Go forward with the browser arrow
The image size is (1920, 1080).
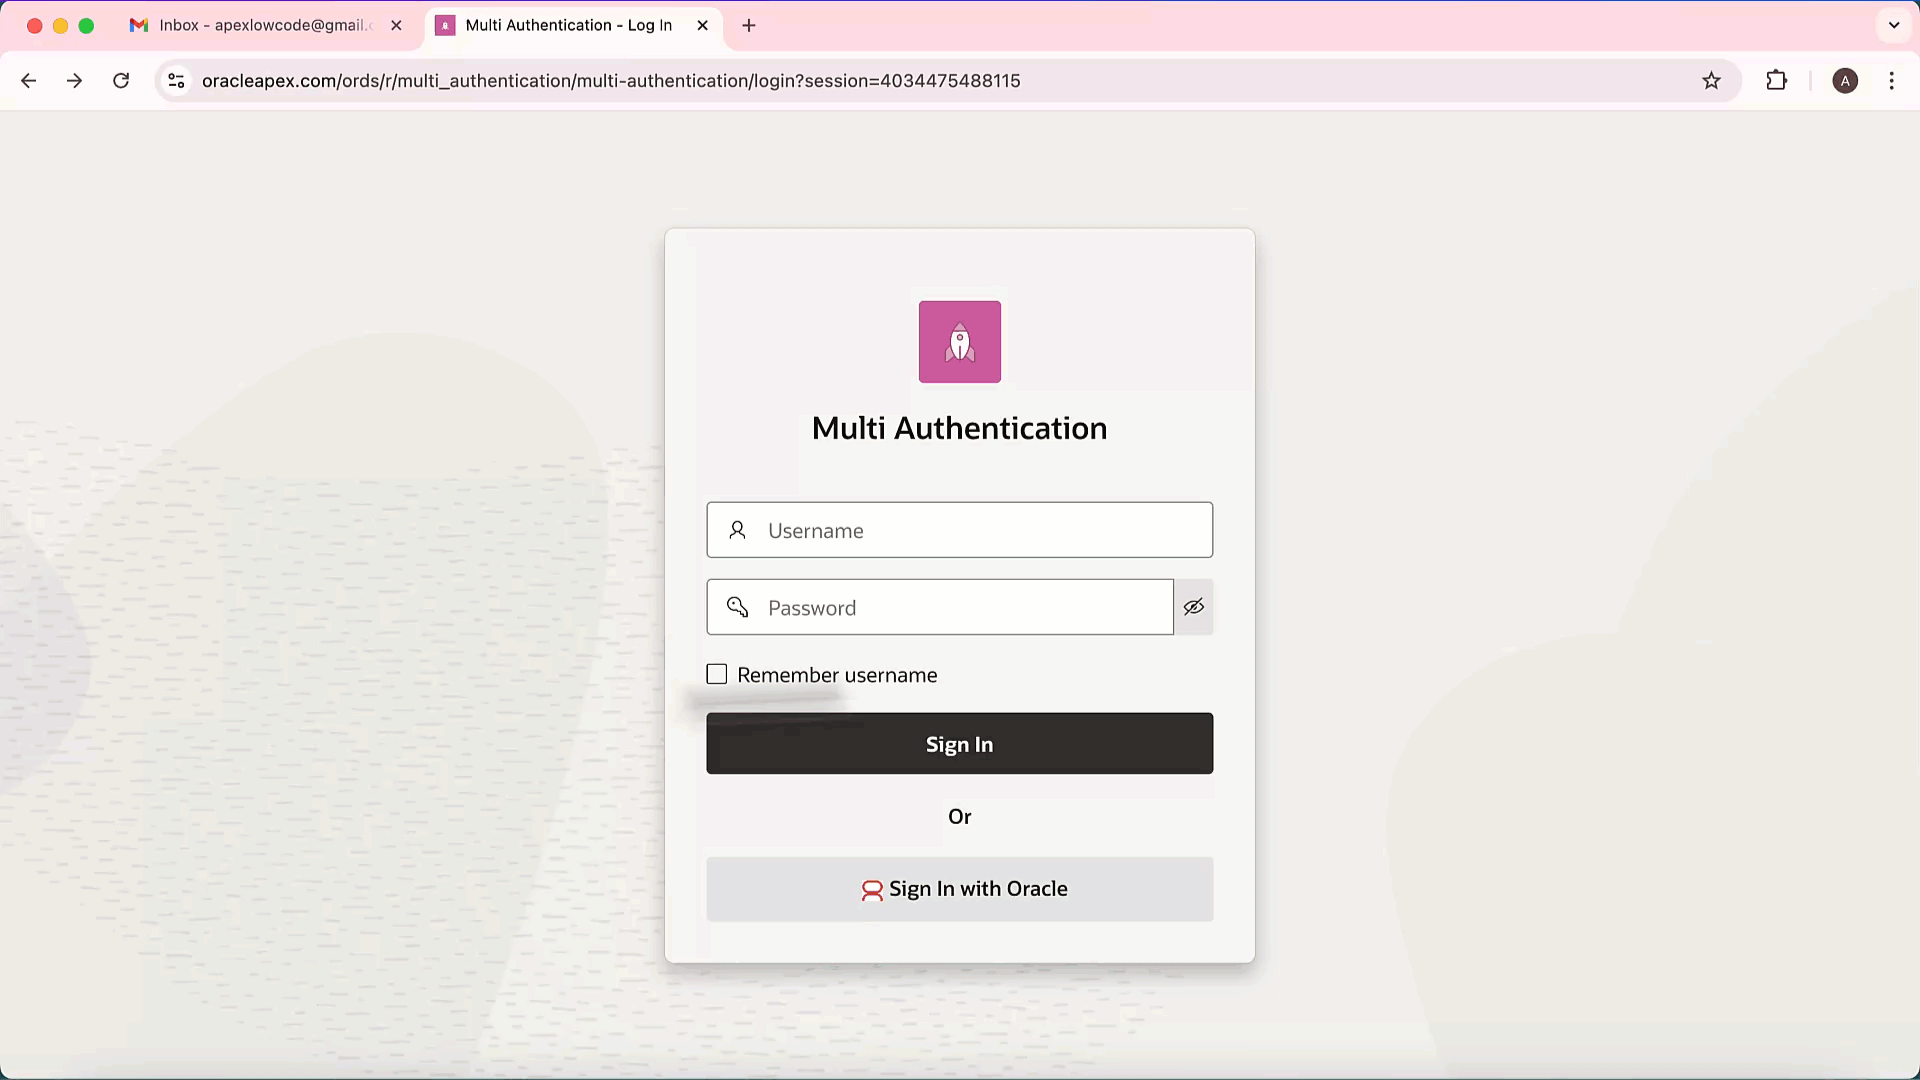[x=75, y=81]
